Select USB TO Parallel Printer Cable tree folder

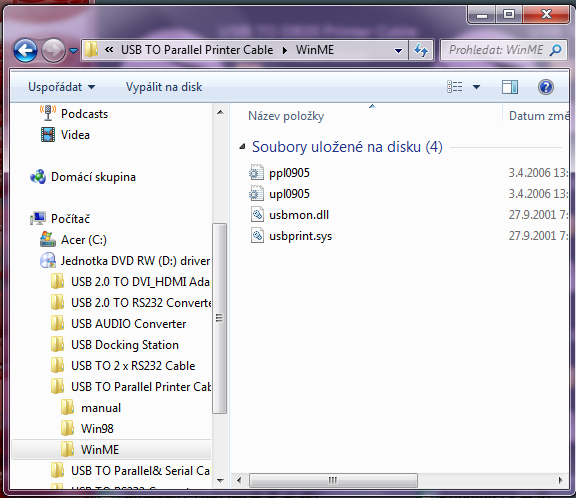tap(141, 387)
